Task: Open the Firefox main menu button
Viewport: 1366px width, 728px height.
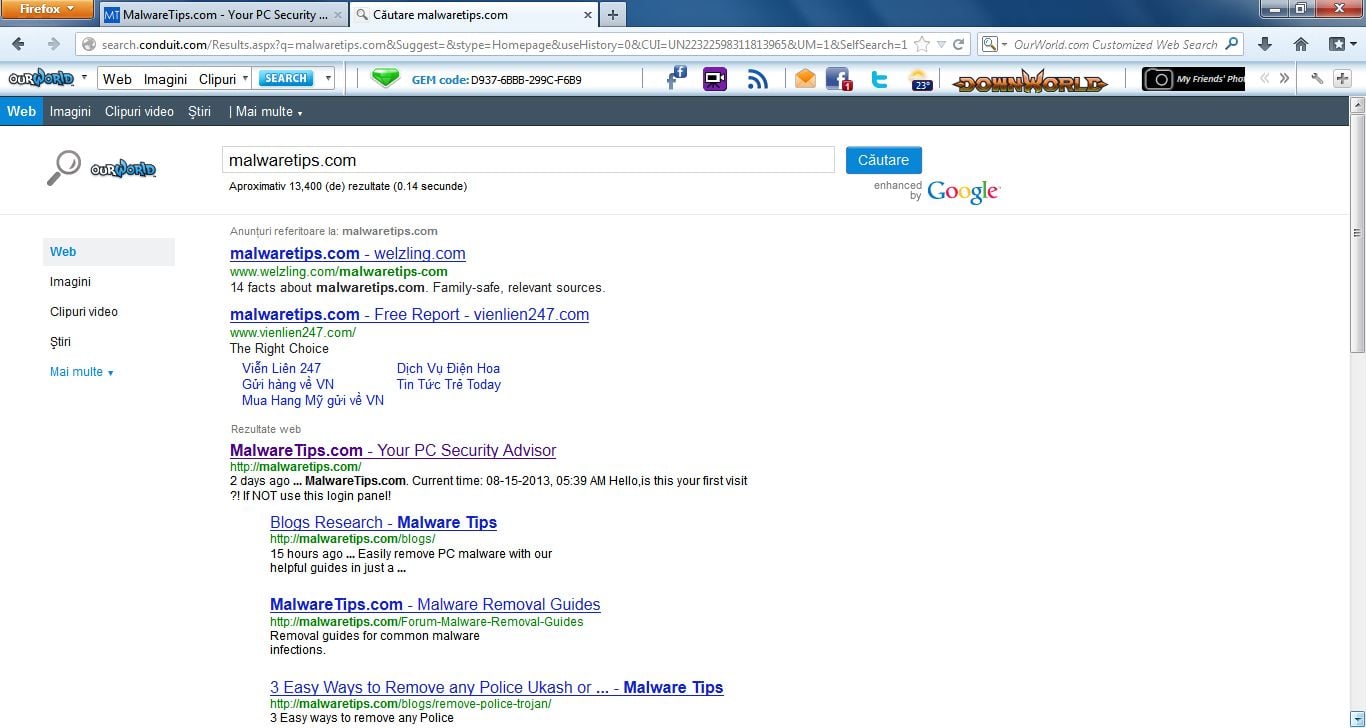Action: coord(48,10)
